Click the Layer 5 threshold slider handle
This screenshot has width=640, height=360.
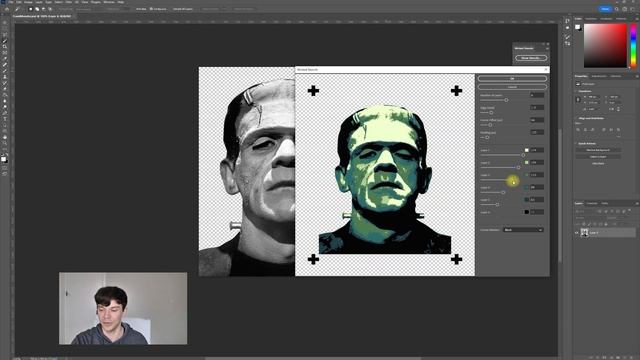(497, 204)
